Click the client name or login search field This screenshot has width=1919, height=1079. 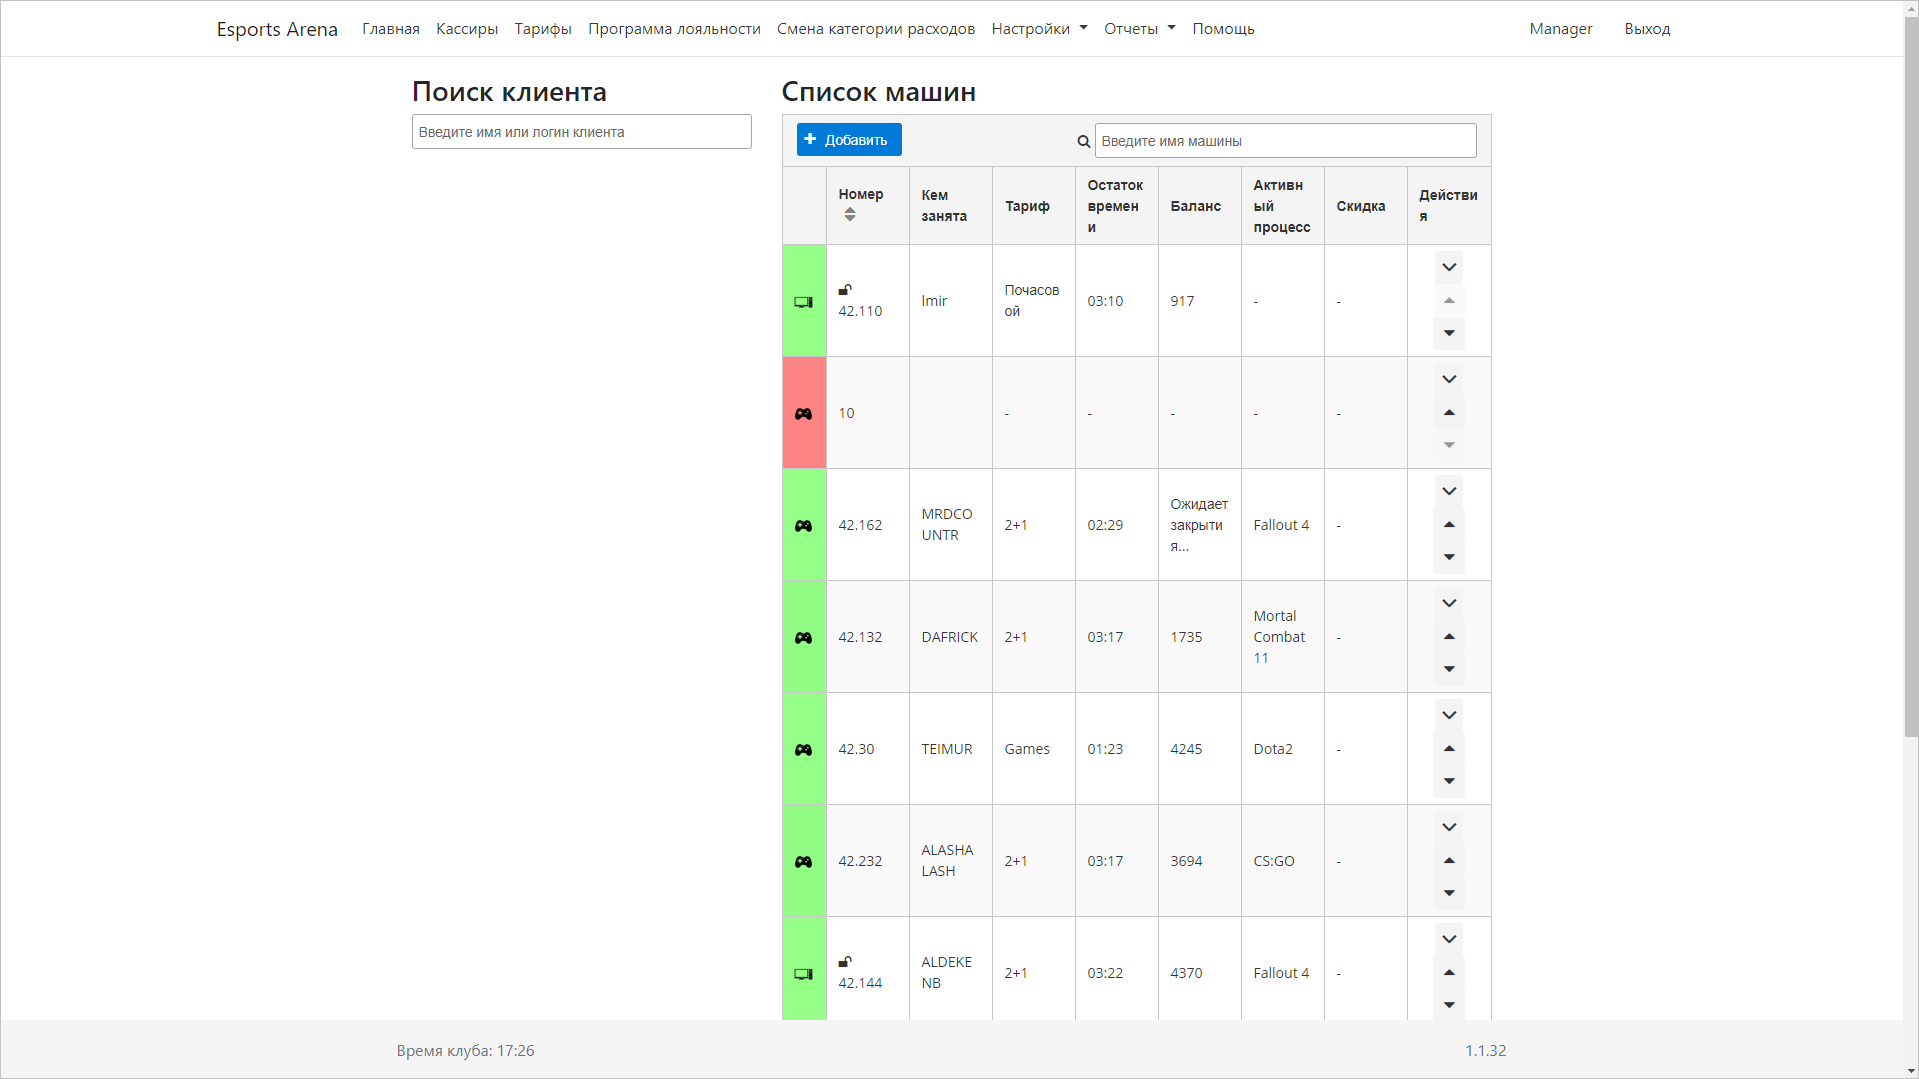[x=581, y=132]
